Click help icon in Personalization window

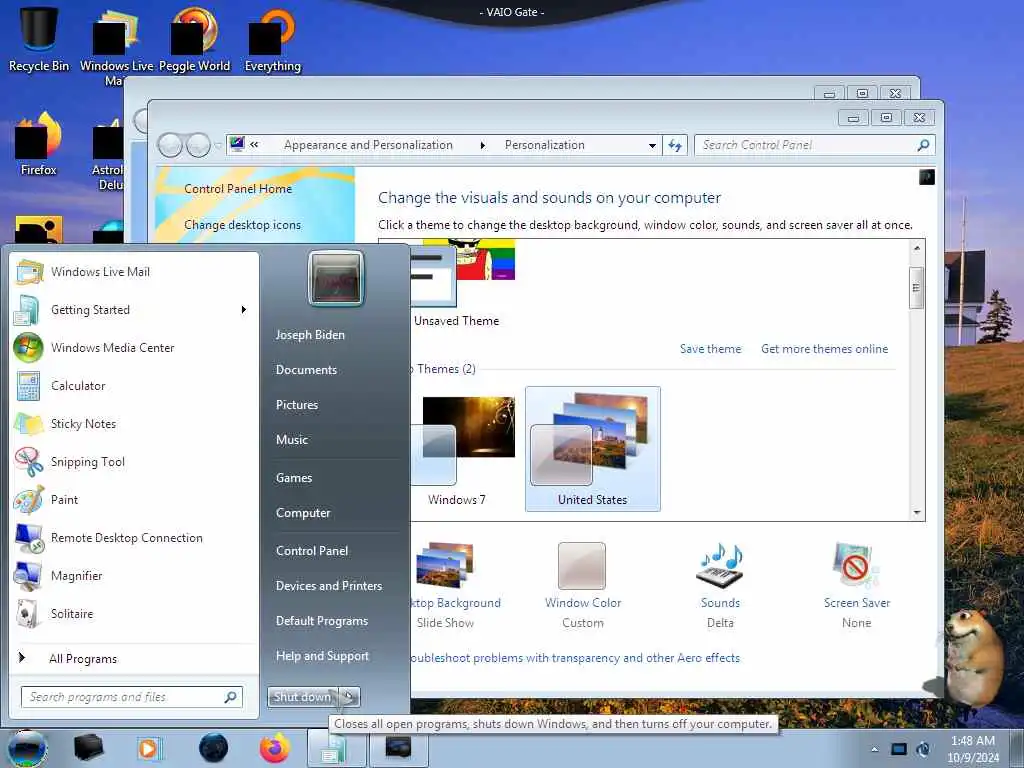[927, 177]
